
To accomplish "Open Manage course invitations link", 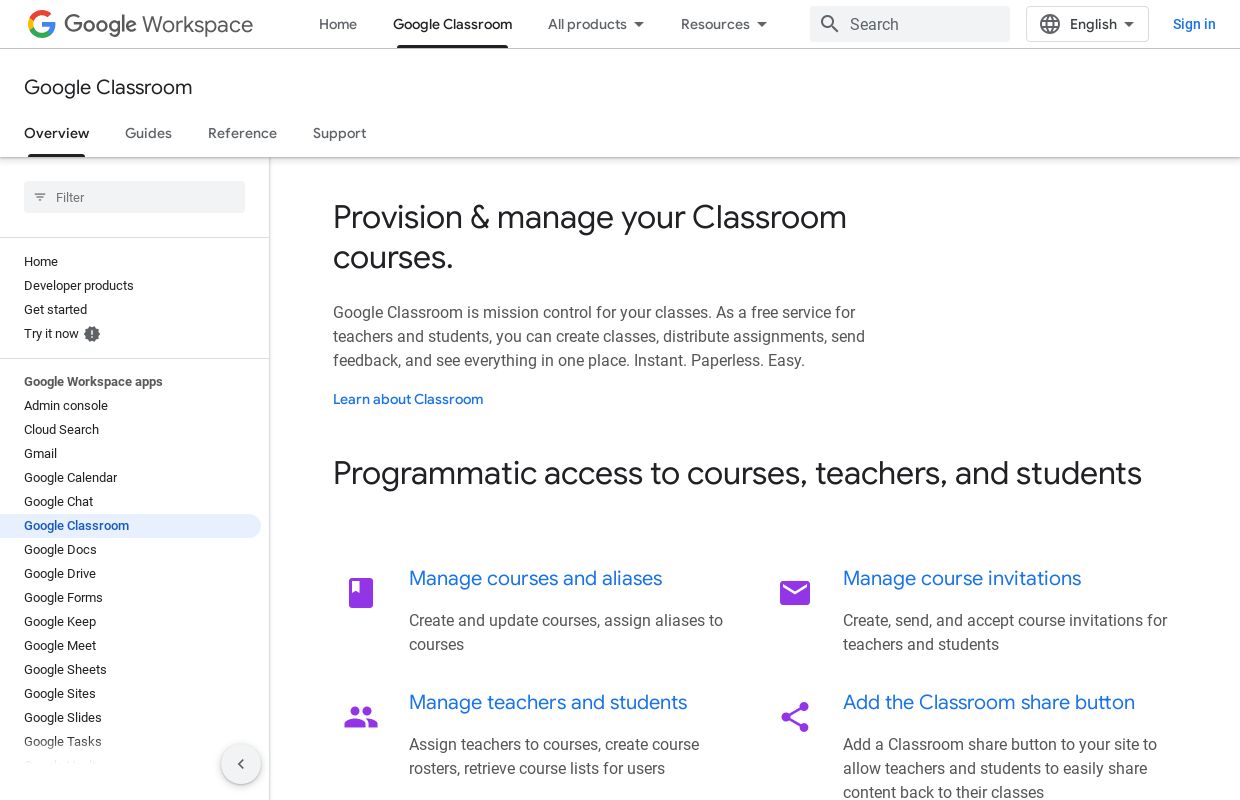I will [x=962, y=578].
